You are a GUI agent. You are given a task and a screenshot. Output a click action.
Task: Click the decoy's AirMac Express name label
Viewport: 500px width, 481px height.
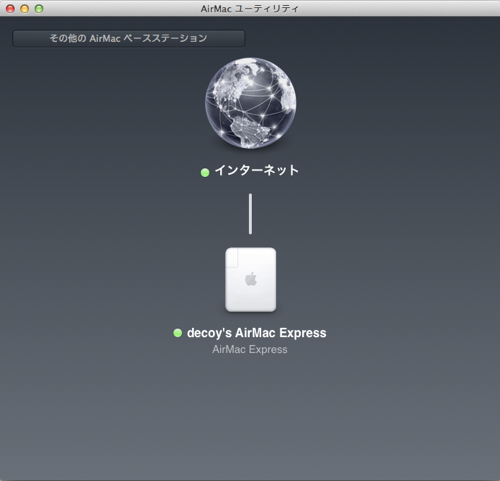[x=257, y=333]
